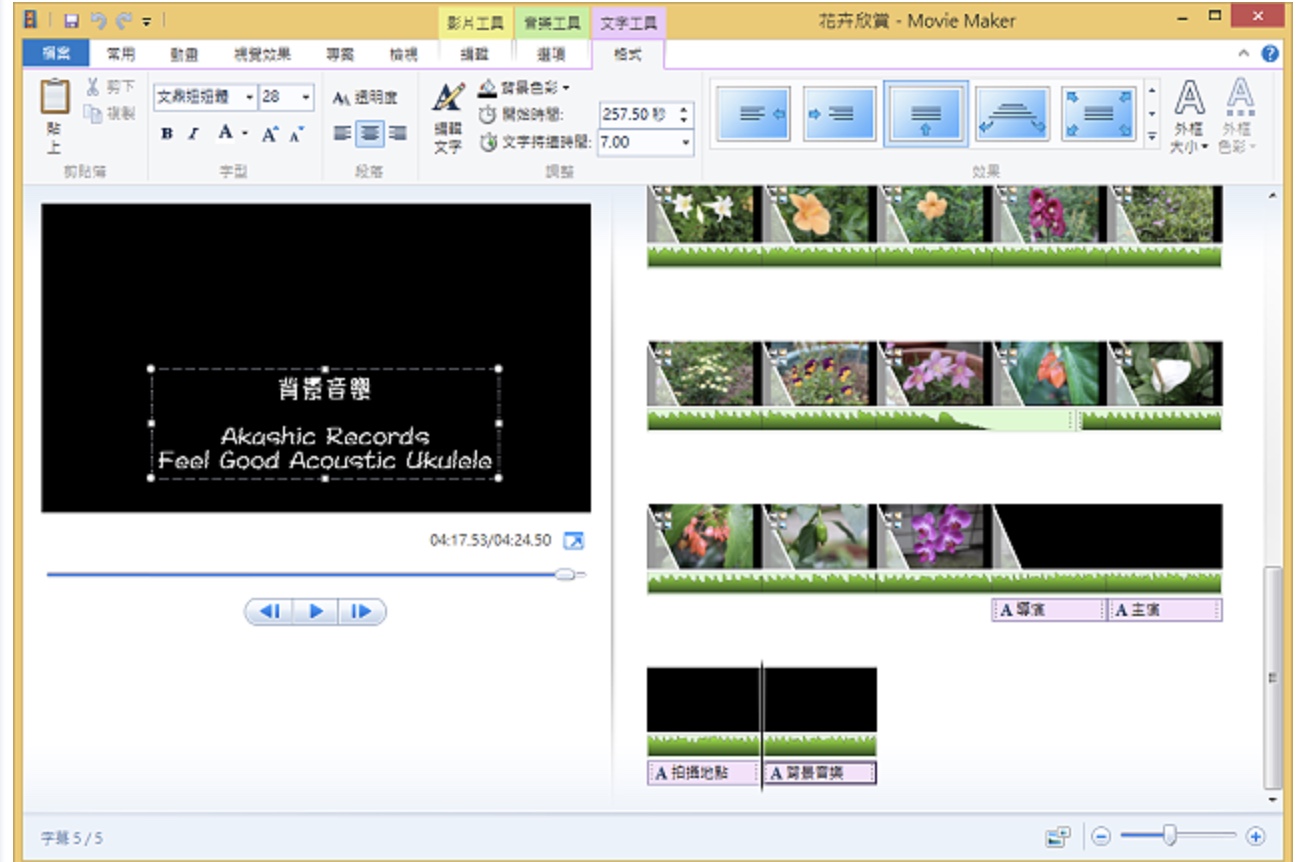Zoom out the timeline with the minus icon

(x=1100, y=837)
